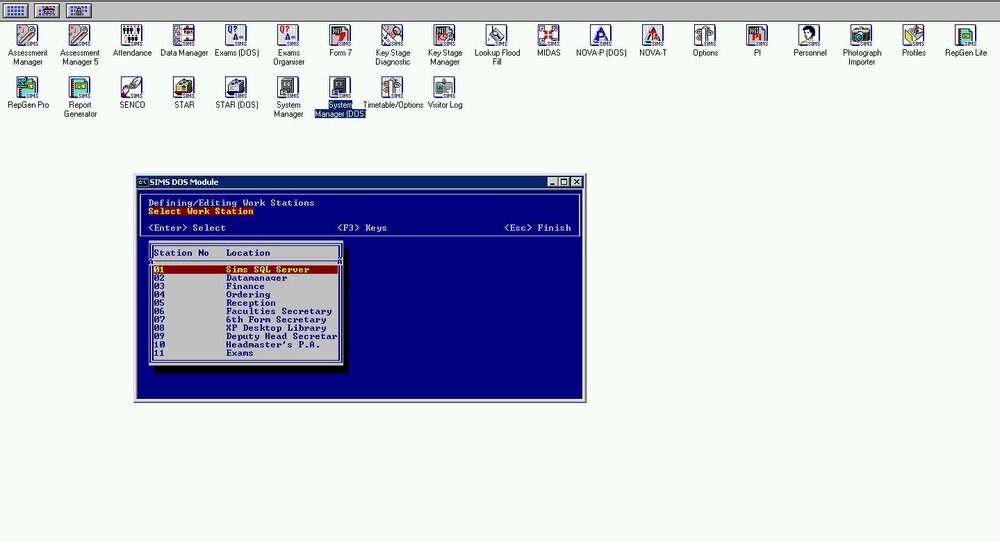The height and width of the screenshot is (542, 1000).
Task: Launch RepGen Lite
Action: 966,35
